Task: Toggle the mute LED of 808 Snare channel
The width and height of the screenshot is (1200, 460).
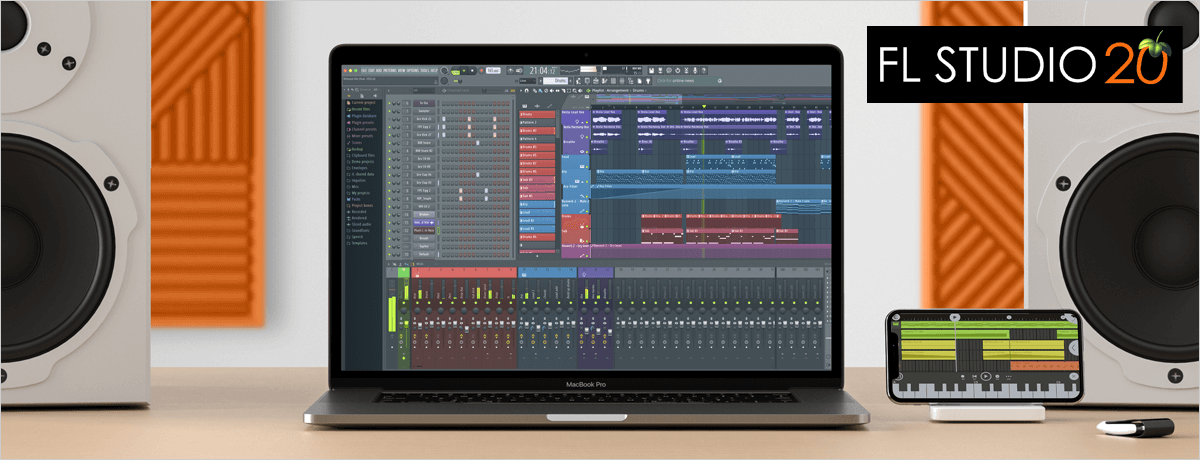Action: [x=389, y=142]
